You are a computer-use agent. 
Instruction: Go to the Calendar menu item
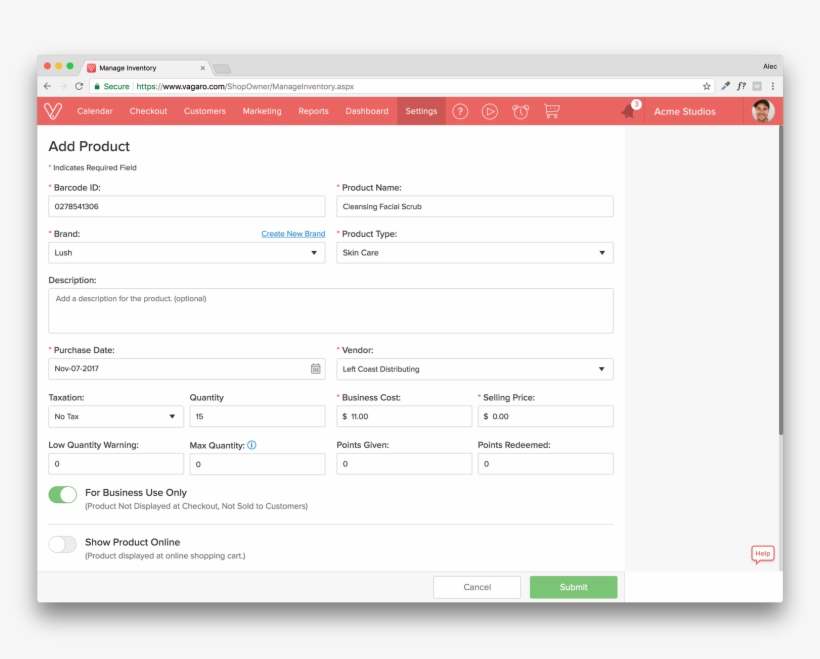pos(95,111)
